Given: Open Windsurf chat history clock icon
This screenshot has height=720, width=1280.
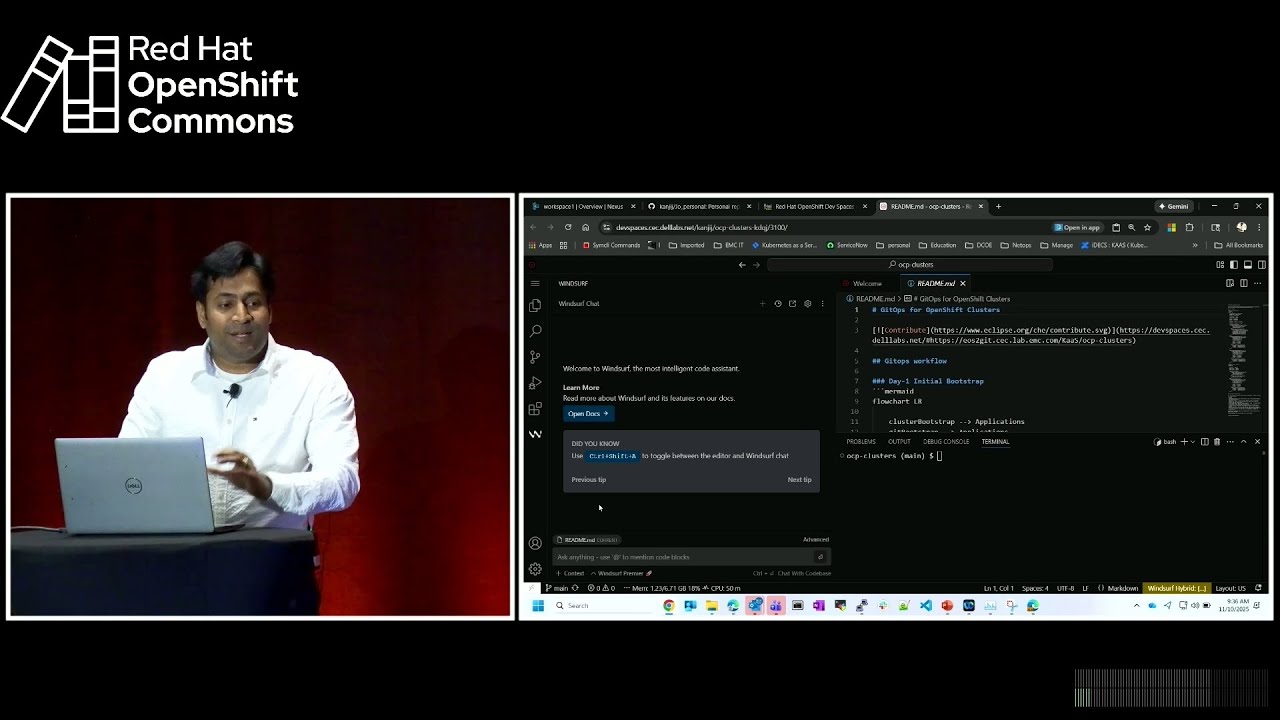Looking at the screenshot, I should tap(777, 303).
